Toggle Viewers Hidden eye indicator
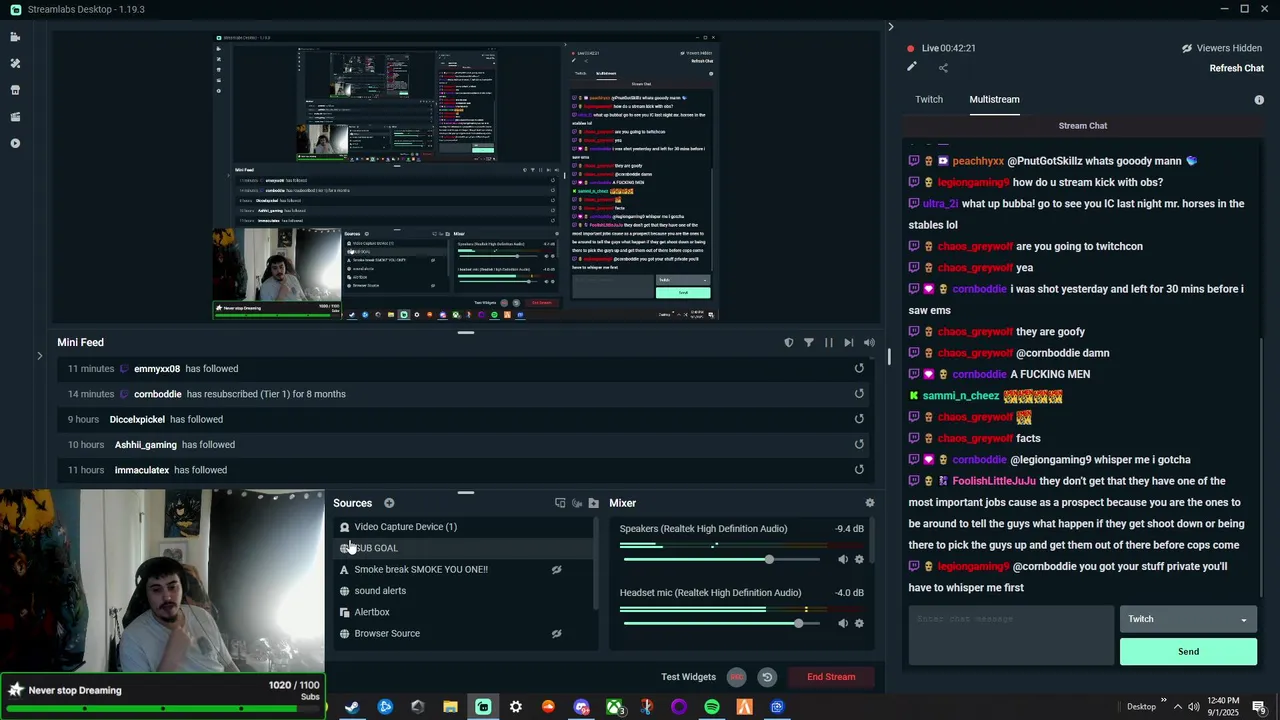The width and height of the screenshot is (1280, 720). (1187, 48)
